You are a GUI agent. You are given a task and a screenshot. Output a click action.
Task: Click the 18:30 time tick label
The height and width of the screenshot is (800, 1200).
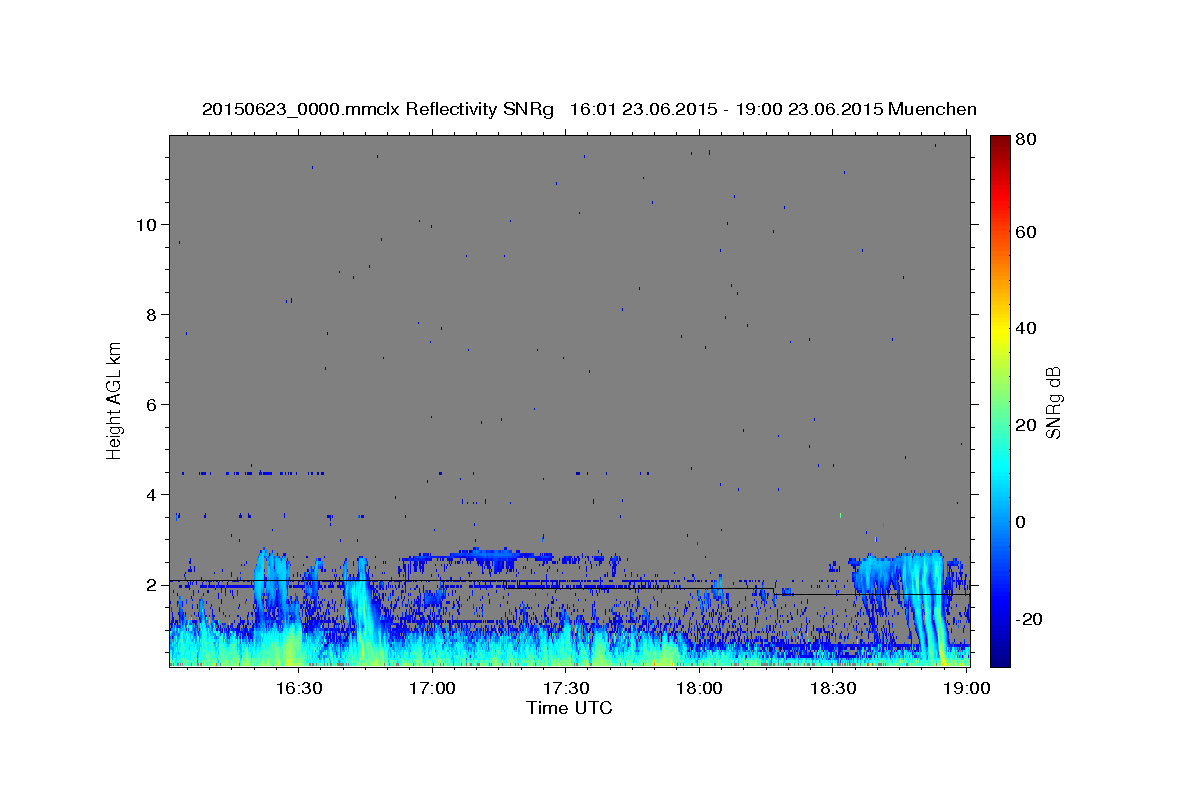point(833,688)
